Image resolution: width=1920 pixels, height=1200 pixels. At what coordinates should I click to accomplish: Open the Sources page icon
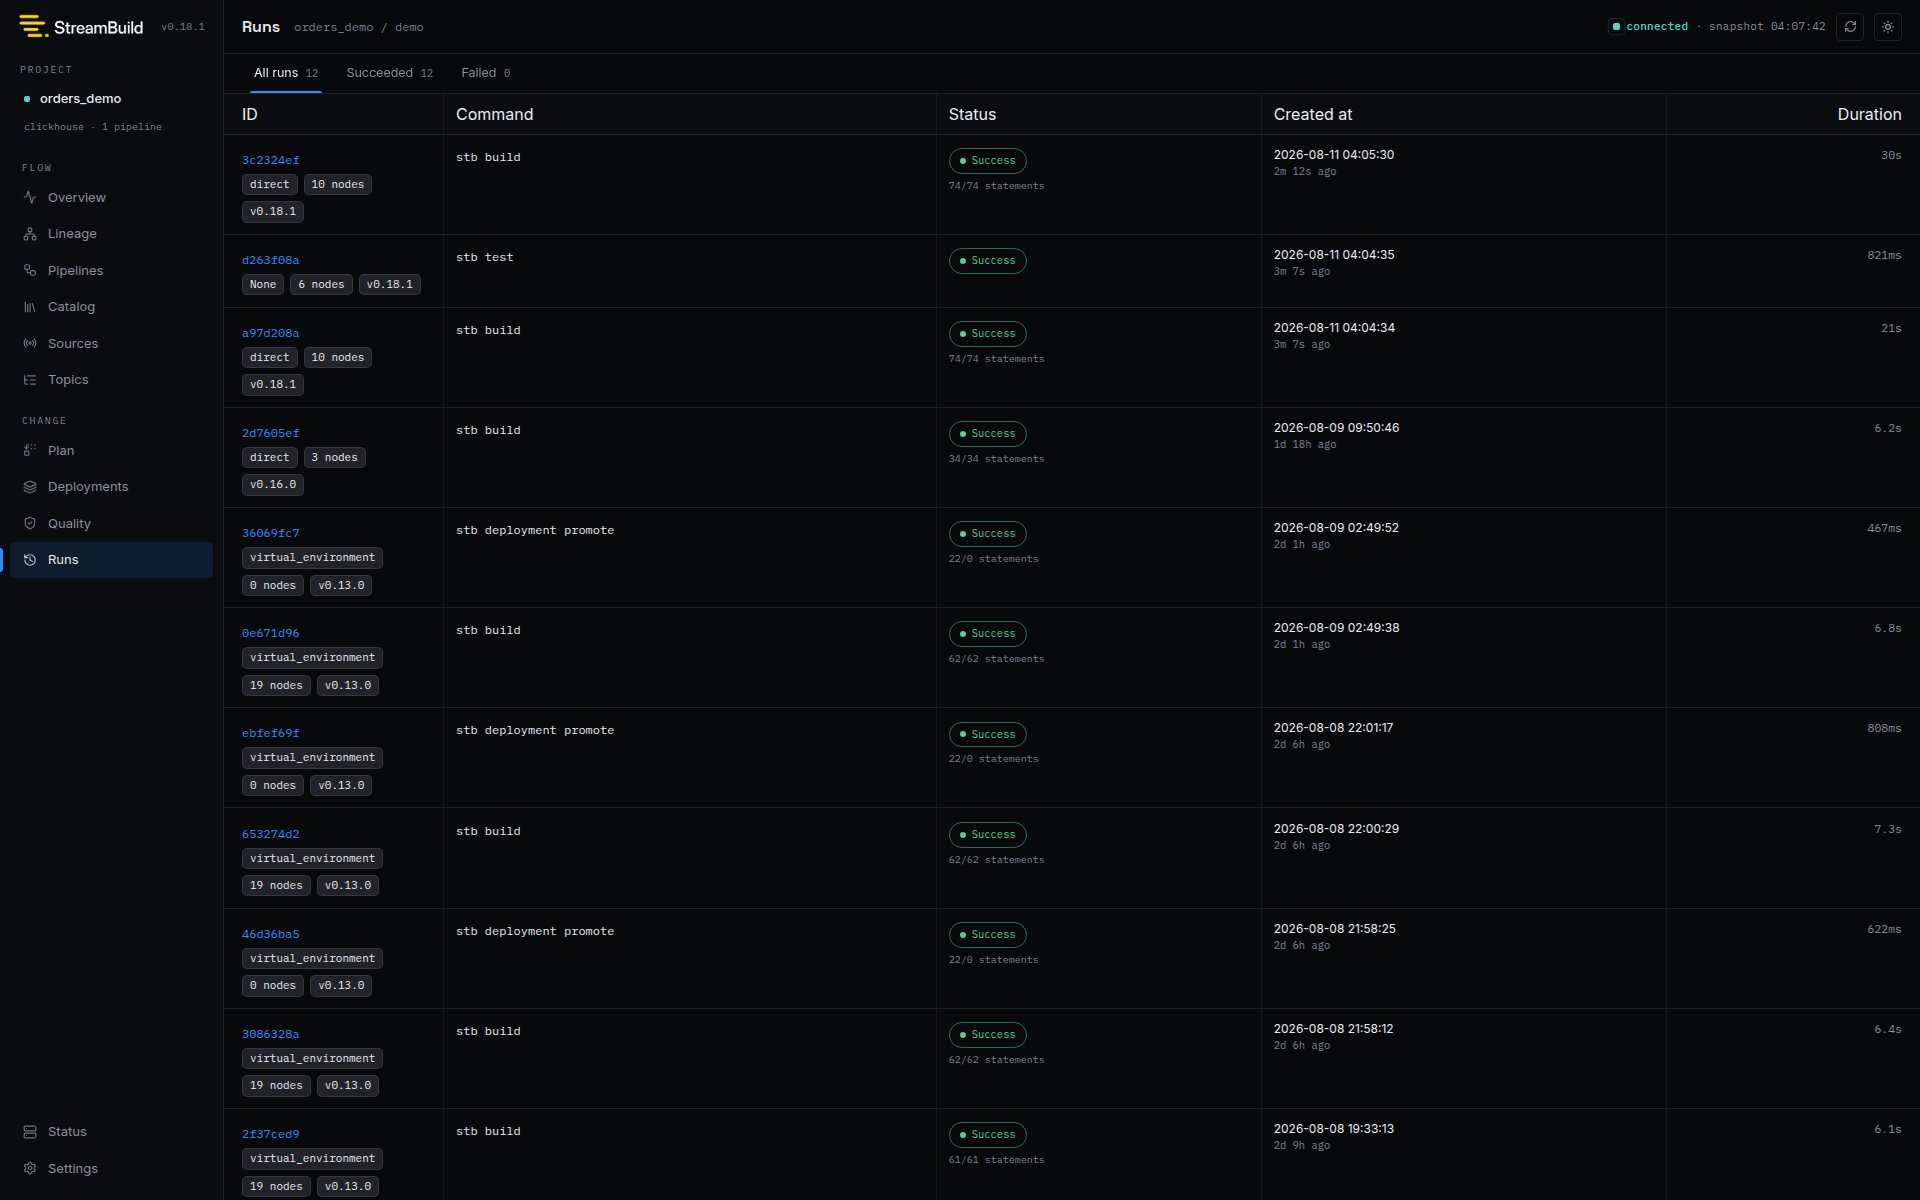click(x=30, y=344)
